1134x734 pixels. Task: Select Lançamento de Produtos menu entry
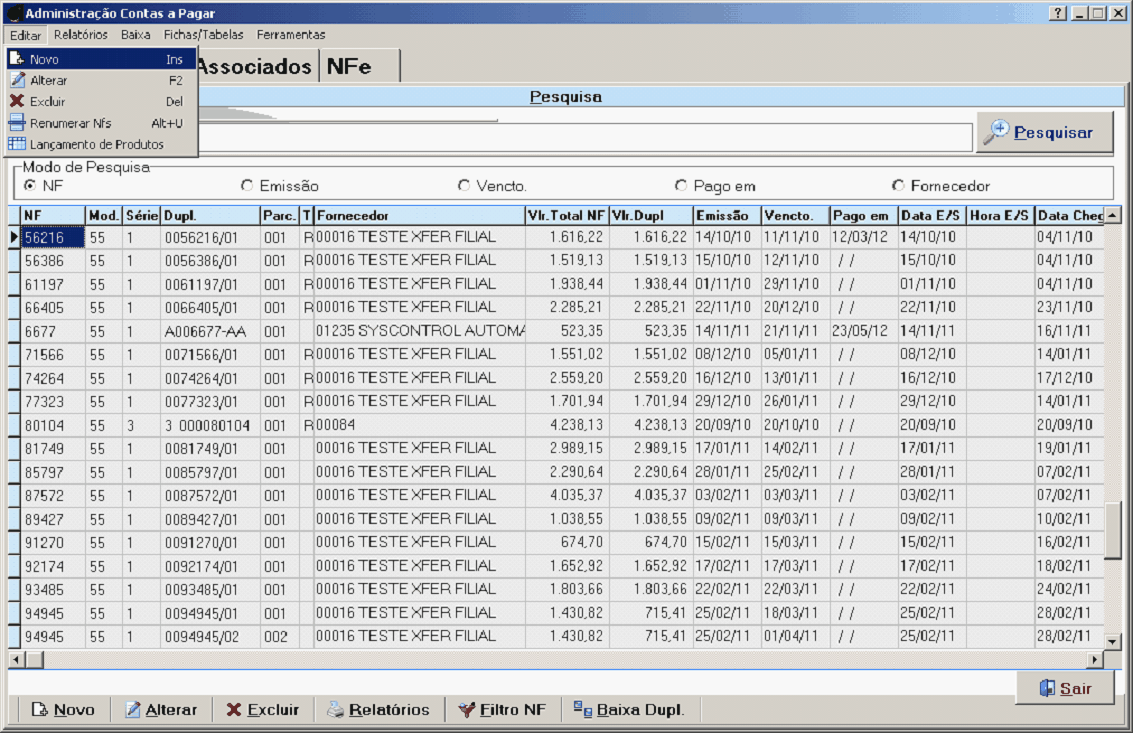pyautogui.click(x=96, y=144)
